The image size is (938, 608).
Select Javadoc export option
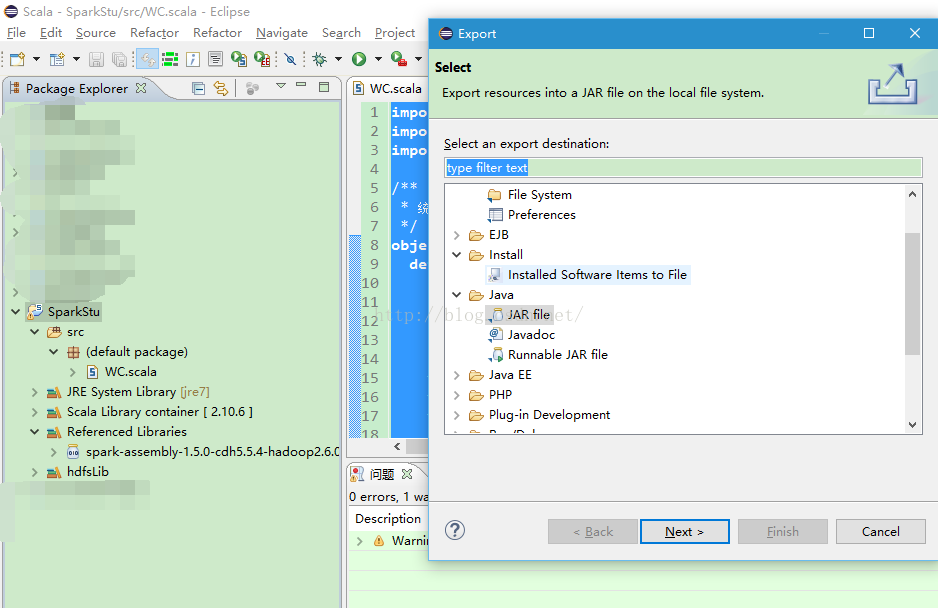[531, 335]
